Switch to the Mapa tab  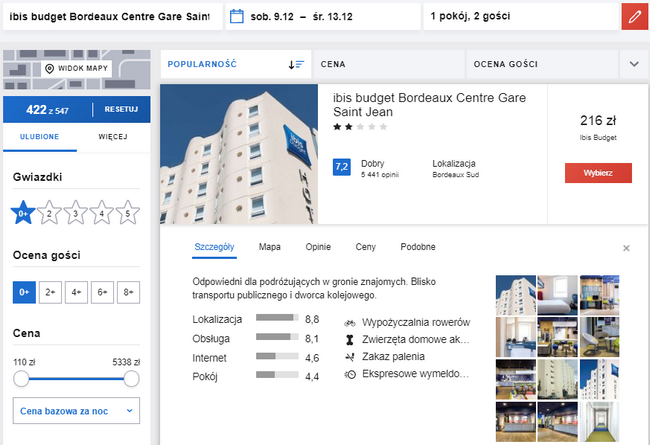tap(270, 247)
